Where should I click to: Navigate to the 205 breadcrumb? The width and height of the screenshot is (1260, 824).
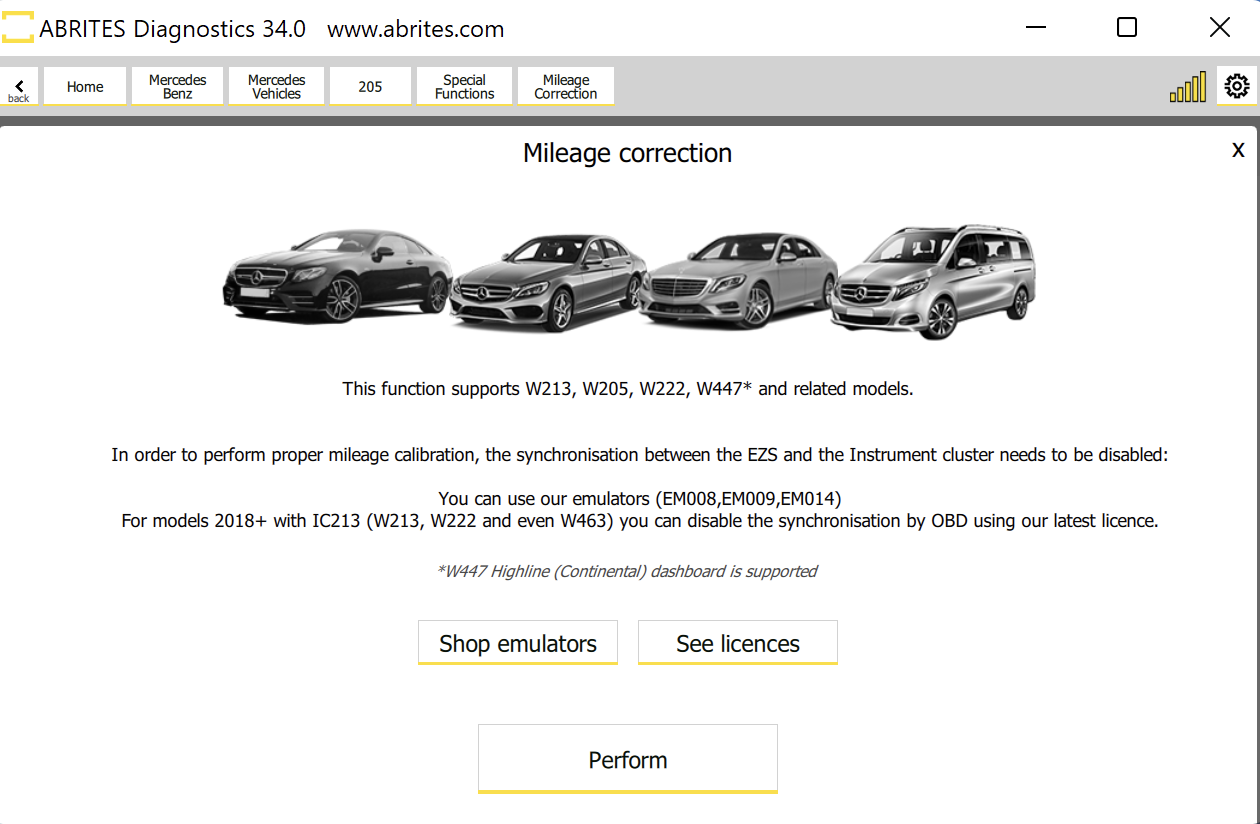pyautogui.click(x=370, y=86)
